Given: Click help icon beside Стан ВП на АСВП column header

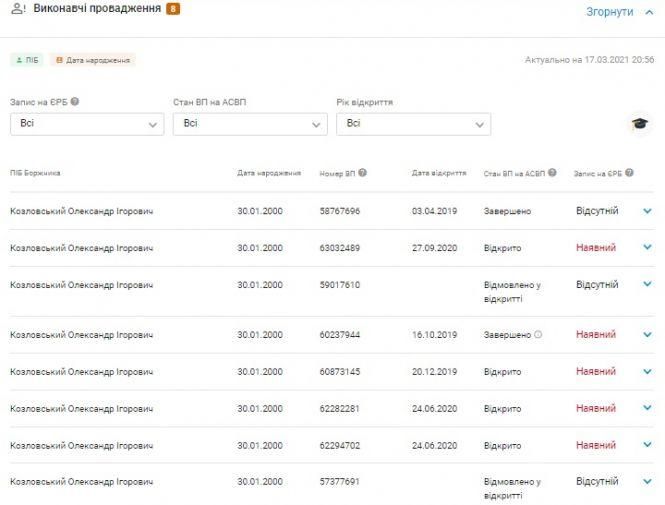Looking at the screenshot, I should click(552, 173).
